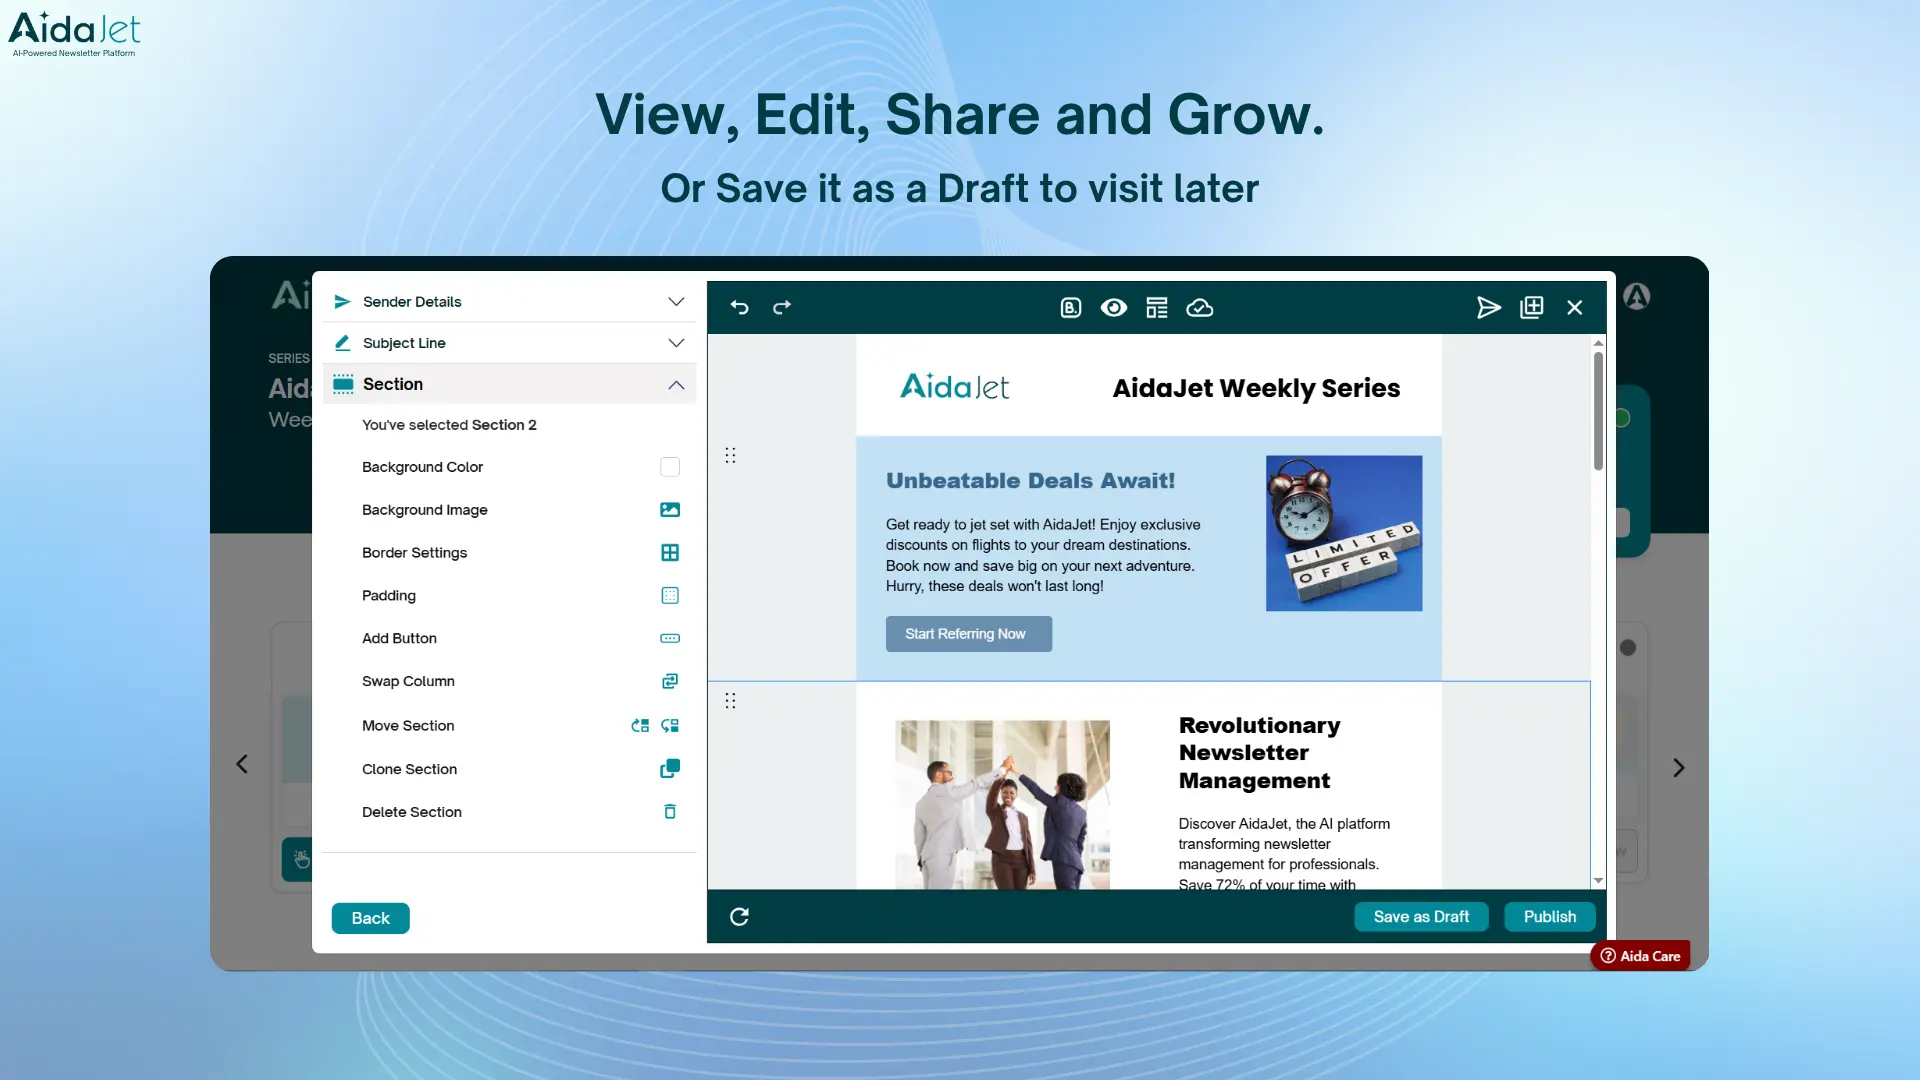Close the editor with X icon
Viewport: 1920px width, 1080px height.
(1575, 308)
